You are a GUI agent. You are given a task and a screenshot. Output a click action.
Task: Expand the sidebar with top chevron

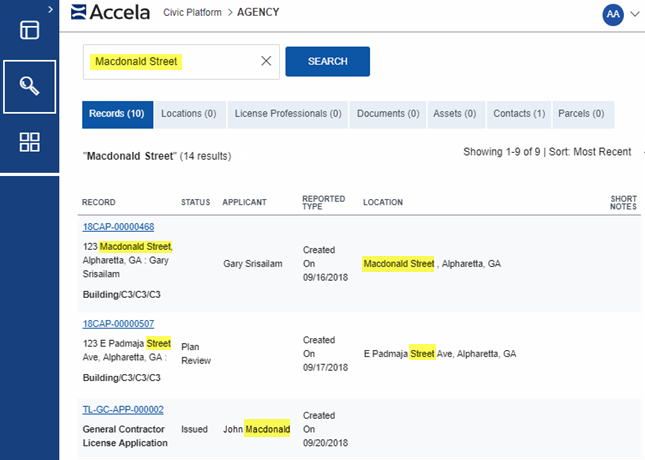51,8
